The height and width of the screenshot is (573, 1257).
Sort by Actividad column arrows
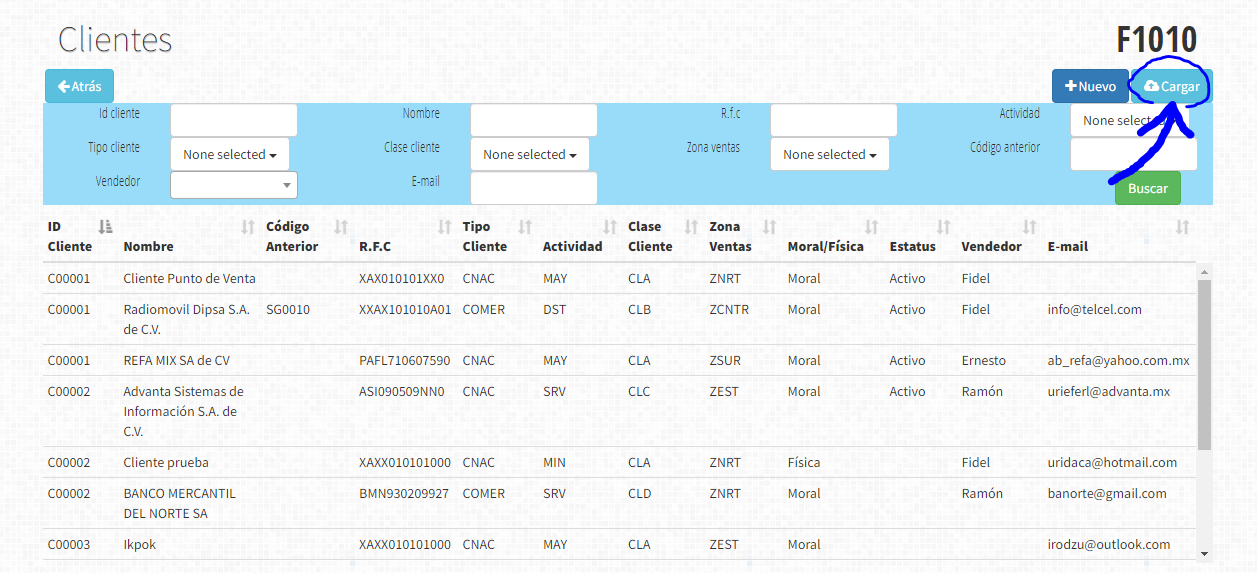610,227
